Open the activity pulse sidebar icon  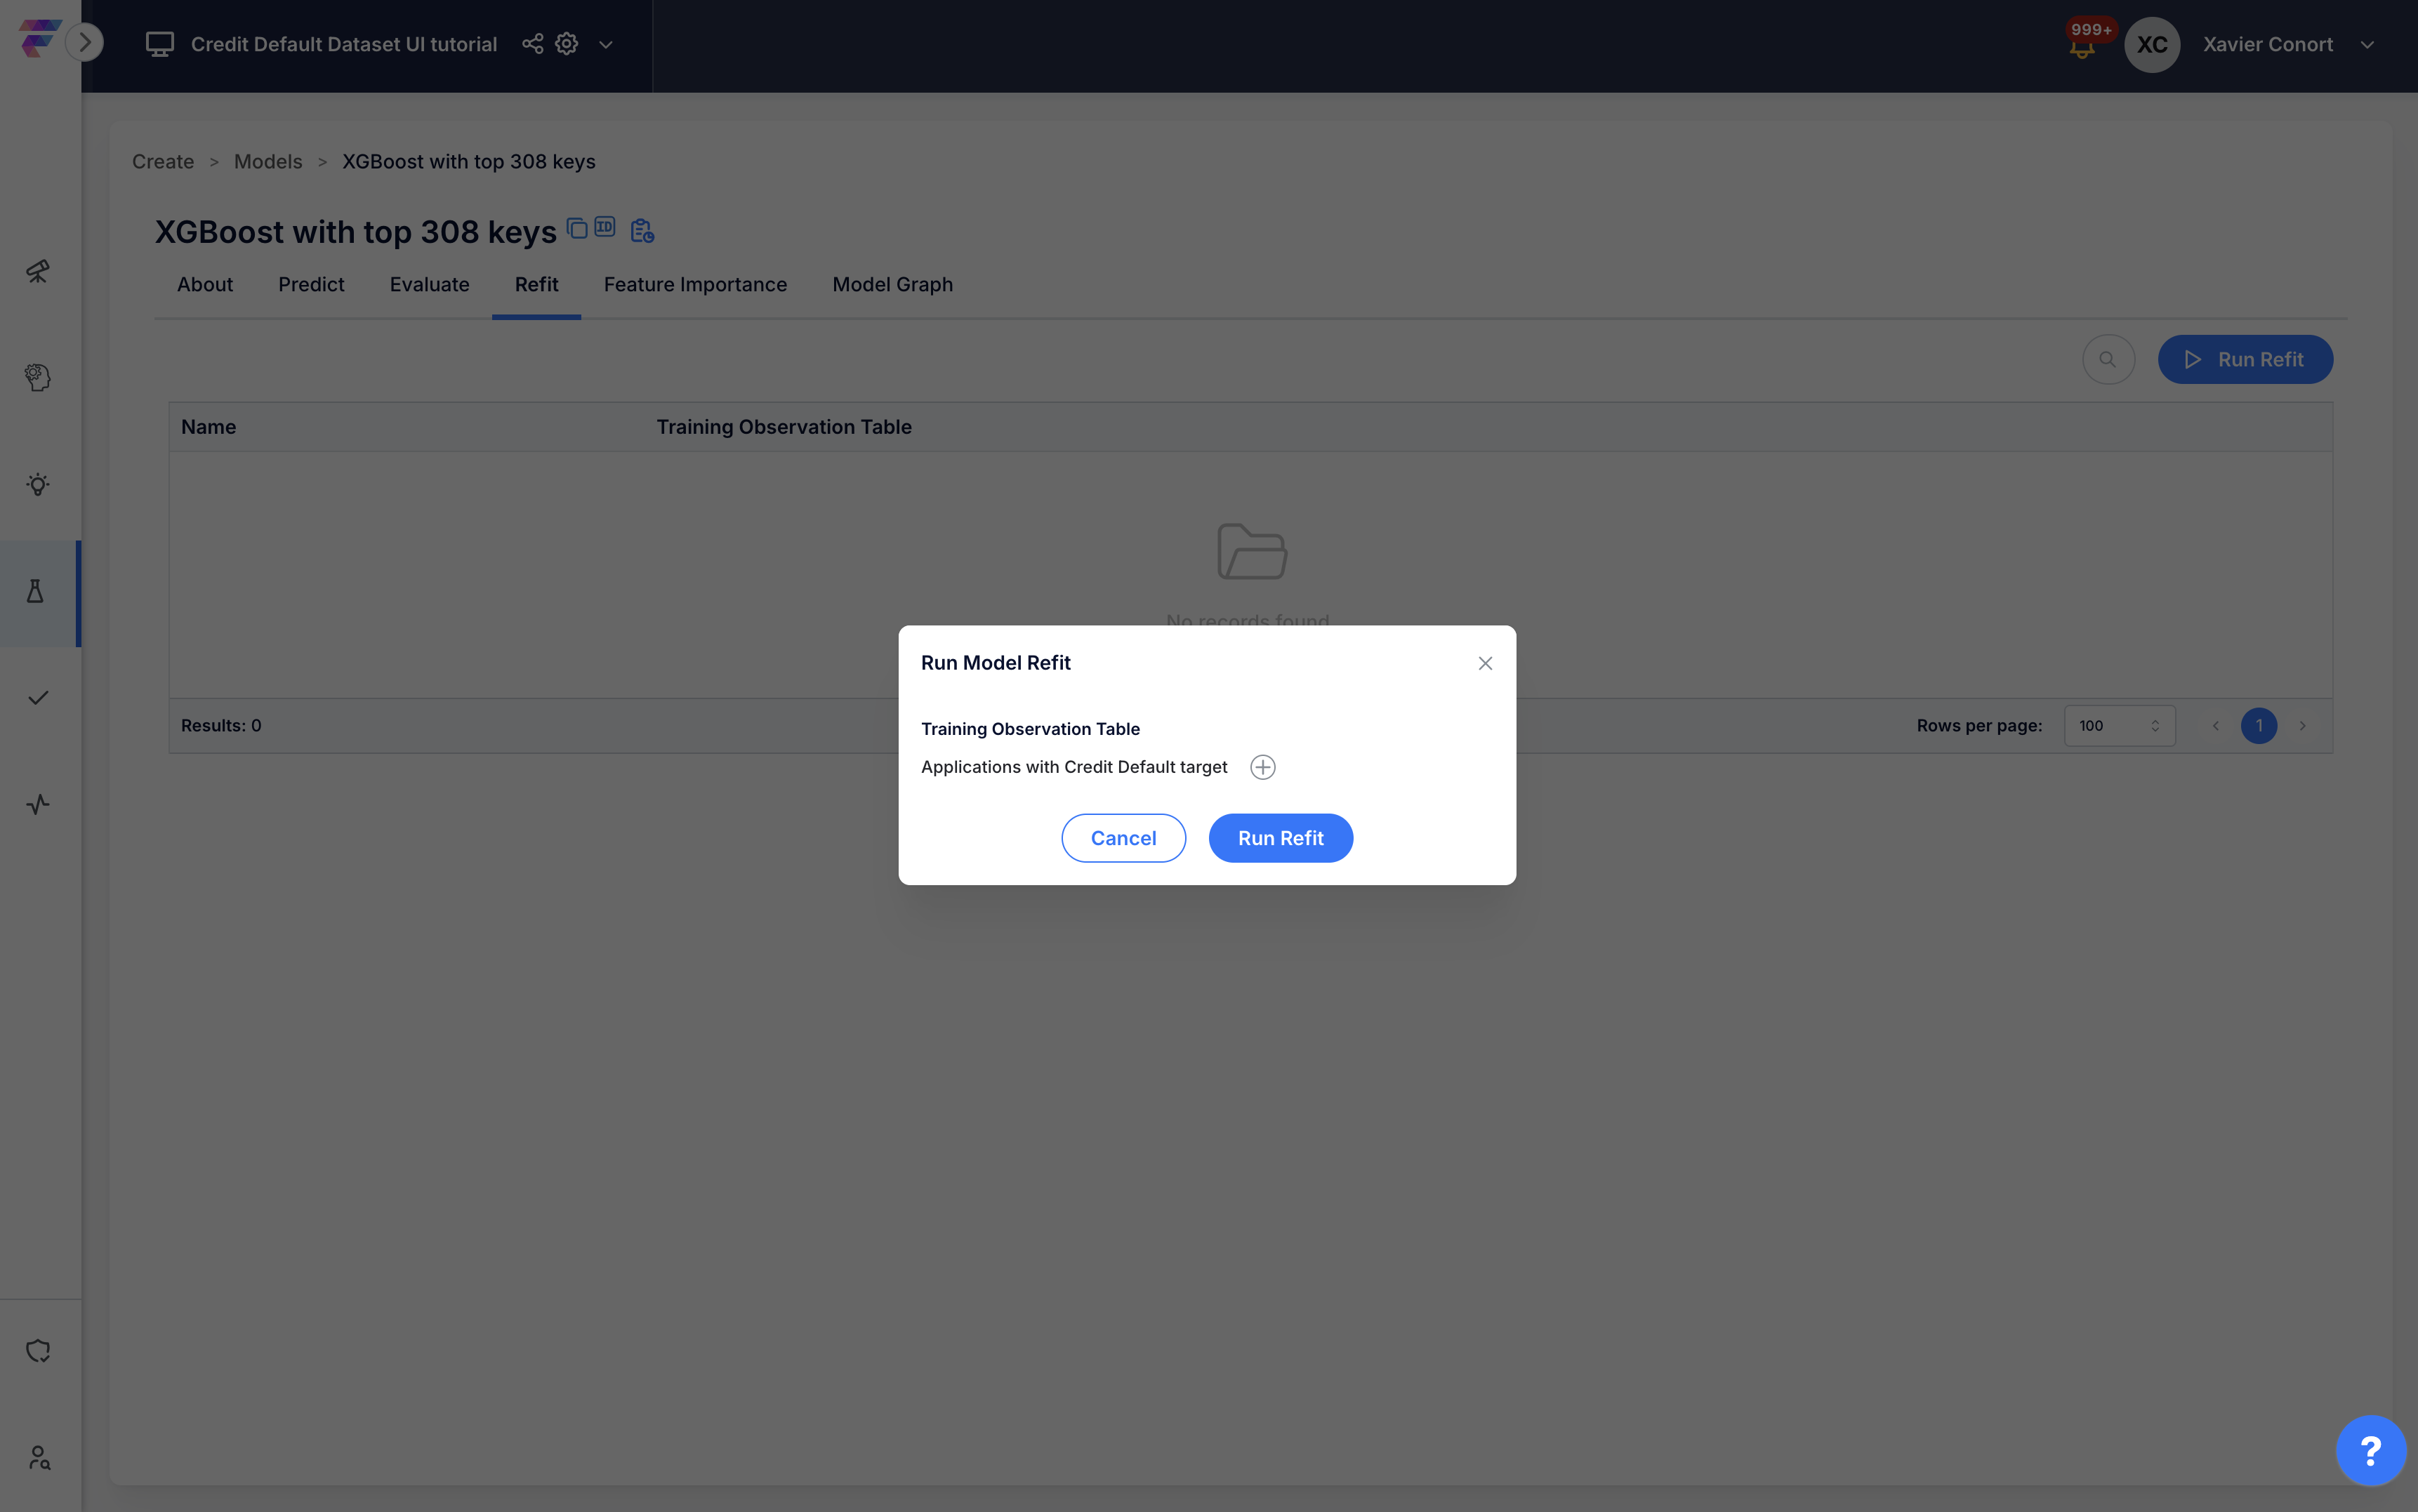38,804
